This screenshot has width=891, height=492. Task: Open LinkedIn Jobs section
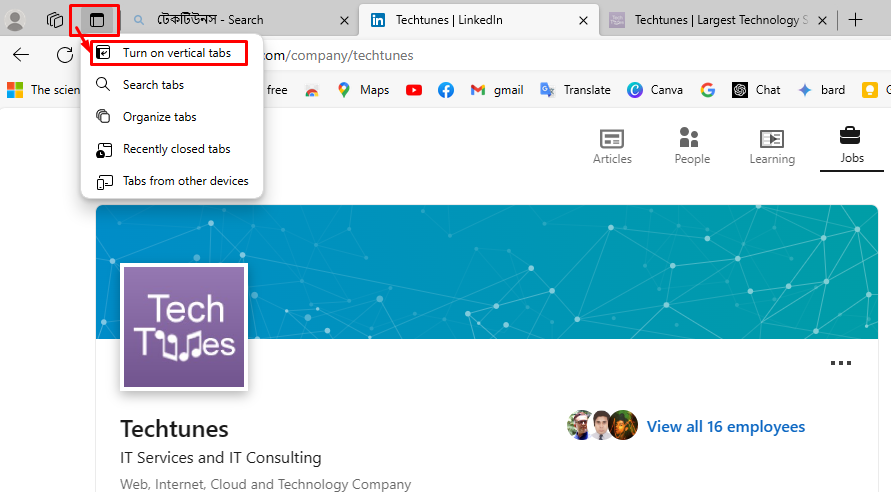[851, 147]
